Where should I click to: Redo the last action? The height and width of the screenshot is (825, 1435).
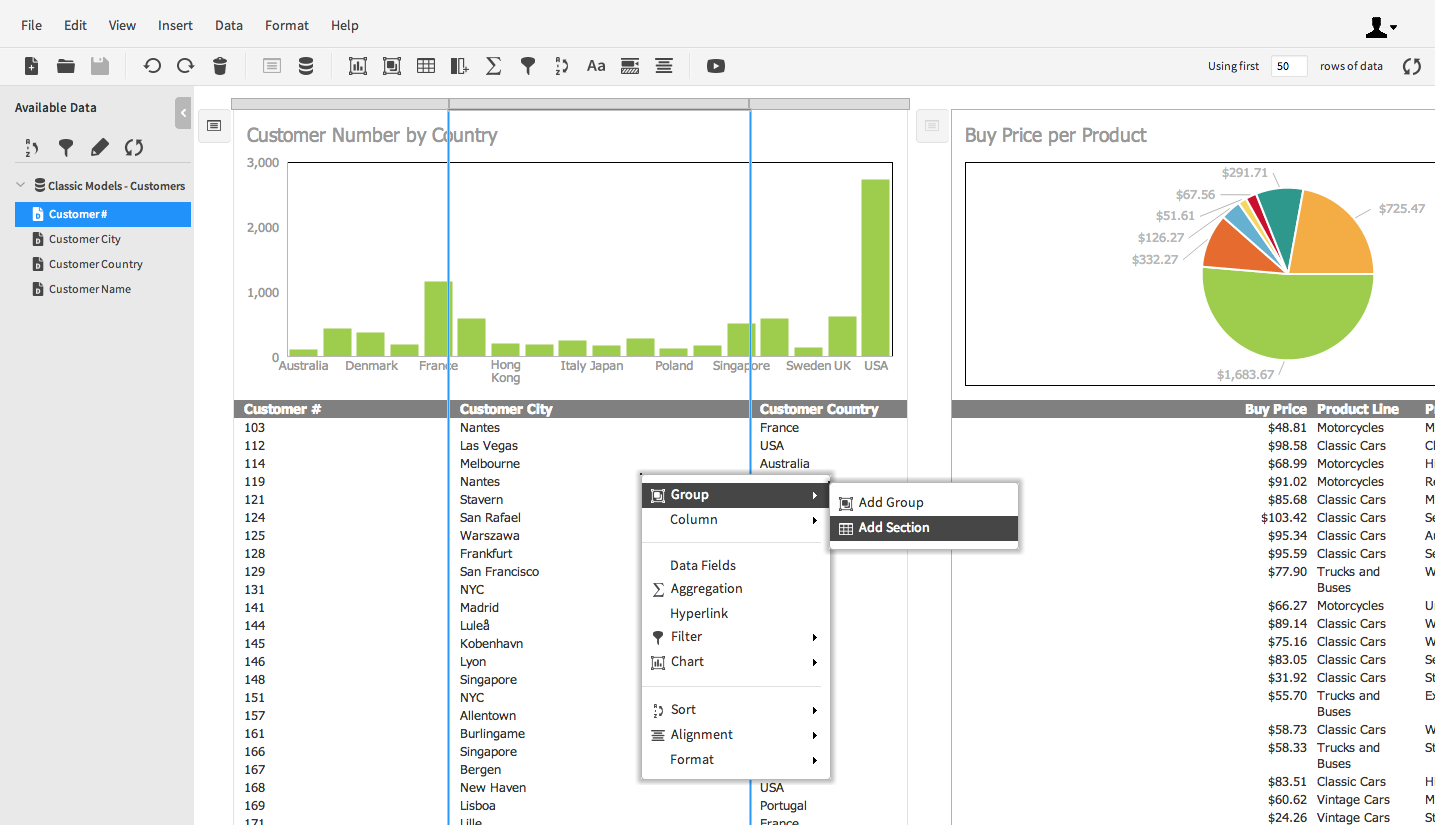click(x=186, y=66)
